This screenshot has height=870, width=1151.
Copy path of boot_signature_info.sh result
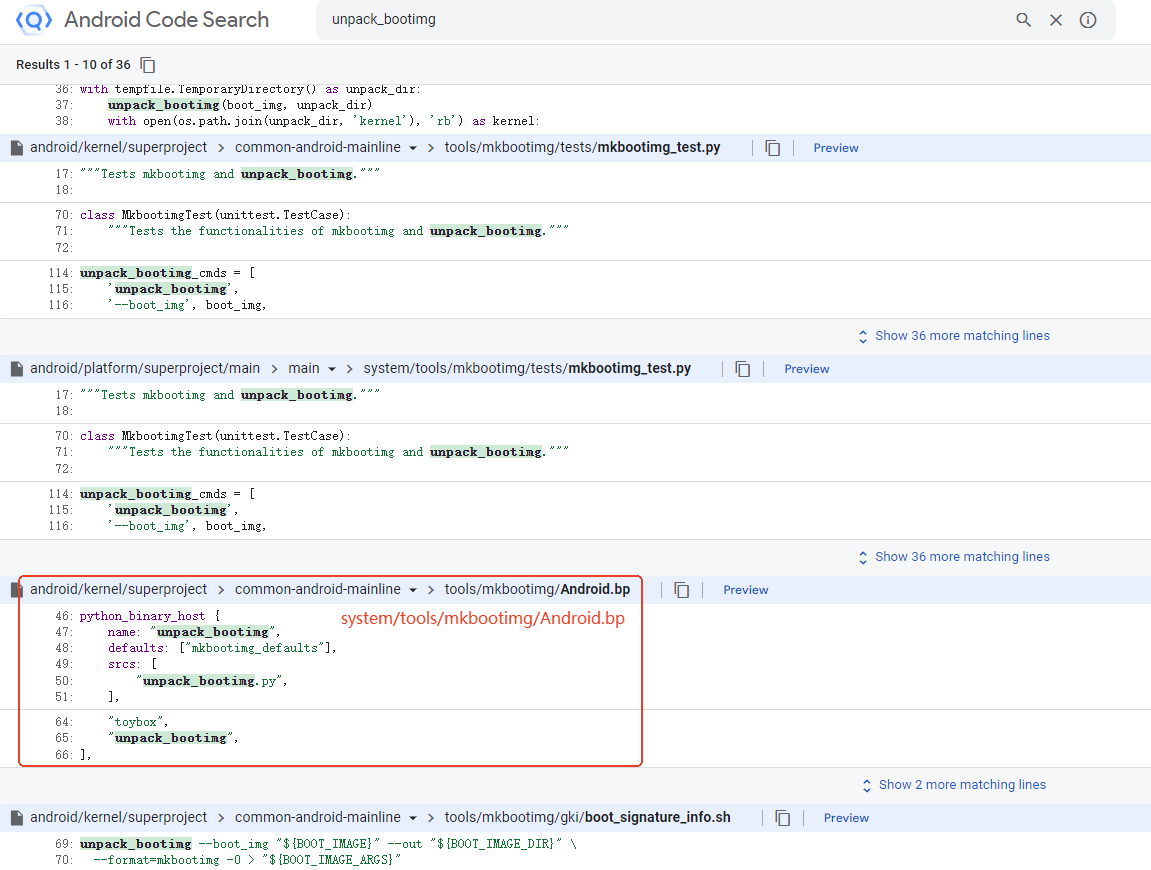tap(783, 817)
